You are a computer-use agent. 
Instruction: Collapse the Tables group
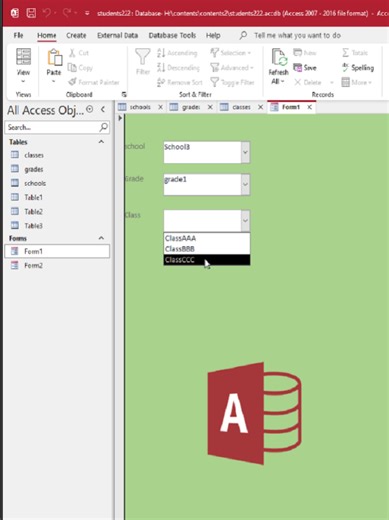tap(101, 142)
